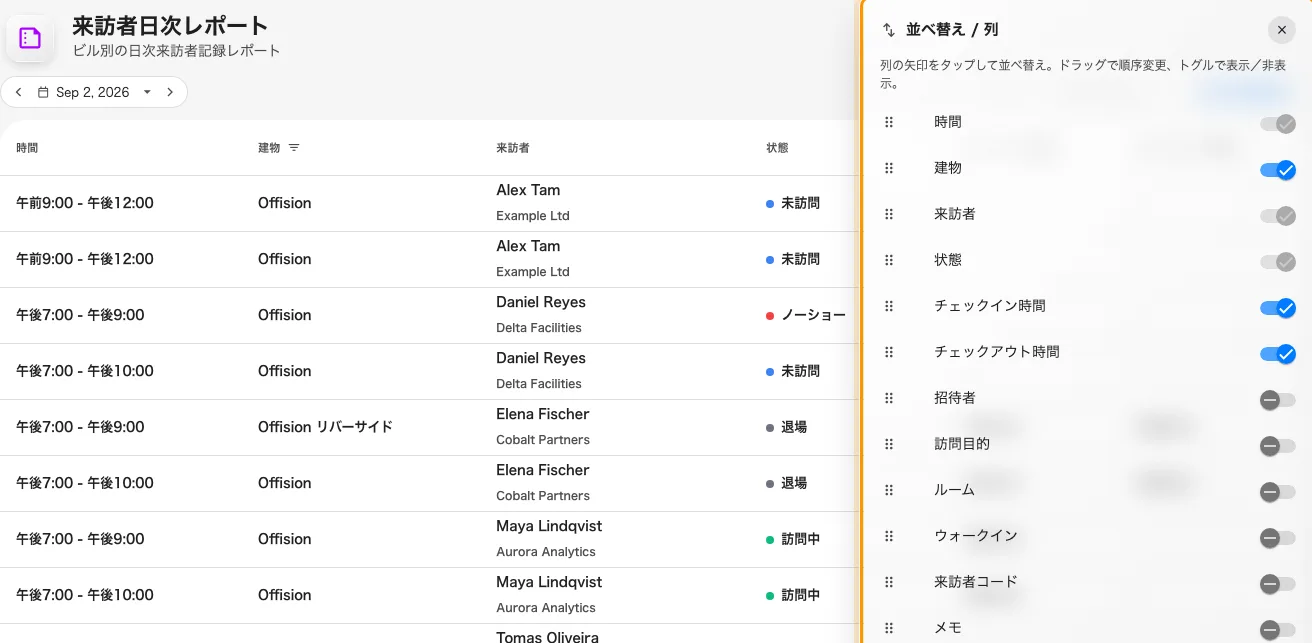The height and width of the screenshot is (643, 1312).
Task: Toggle the 状態 column switch
Action: pos(1278,262)
